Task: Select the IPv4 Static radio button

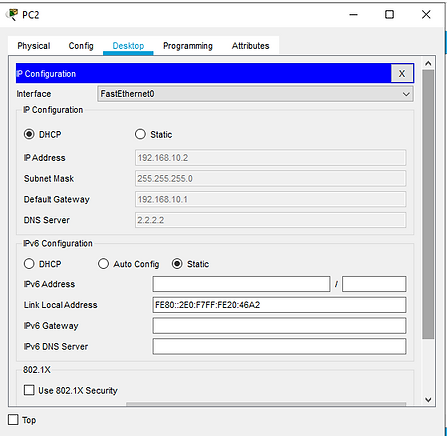Action: [x=140, y=134]
